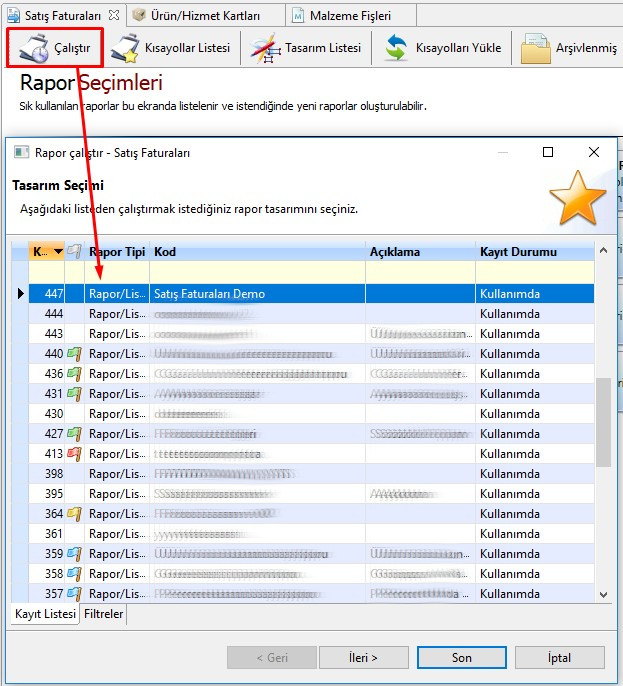Click the blue flag on row 359

(74, 553)
